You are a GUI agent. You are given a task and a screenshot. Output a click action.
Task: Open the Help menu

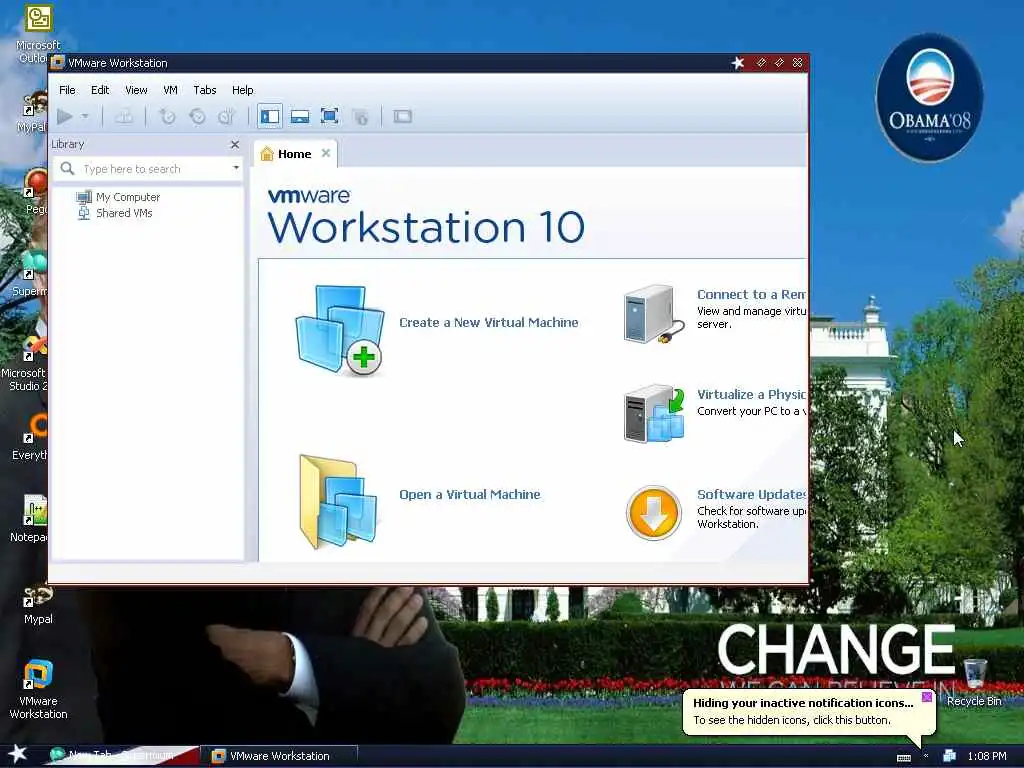(x=242, y=90)
